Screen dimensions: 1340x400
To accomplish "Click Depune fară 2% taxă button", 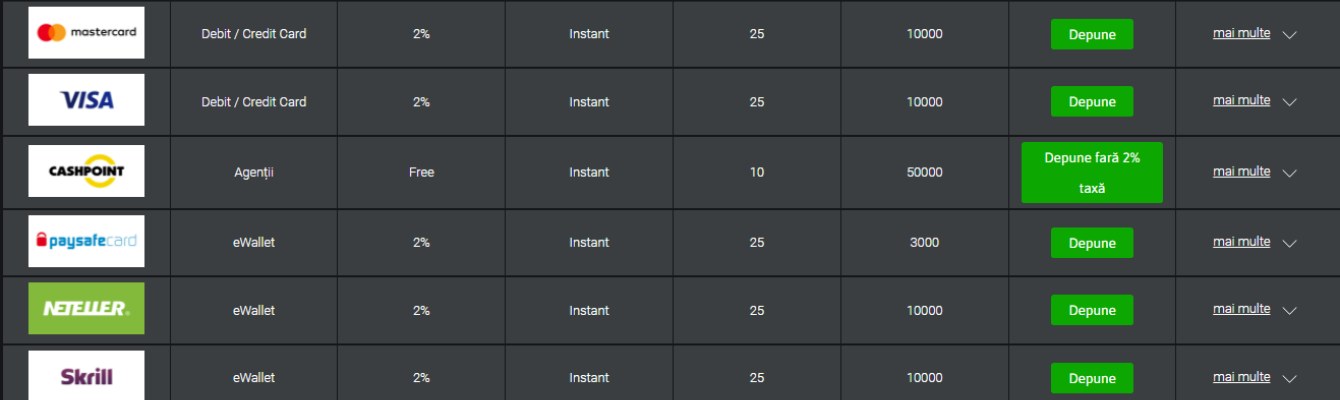I will tap(1092, 172).
